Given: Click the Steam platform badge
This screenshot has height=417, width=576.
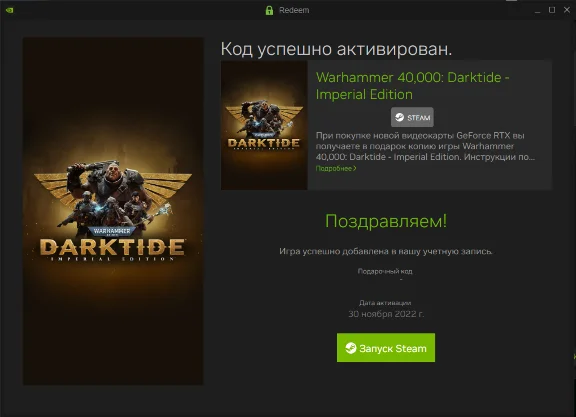Looking at the screenshot, I should pyautogui.click(x=412, y=117).
